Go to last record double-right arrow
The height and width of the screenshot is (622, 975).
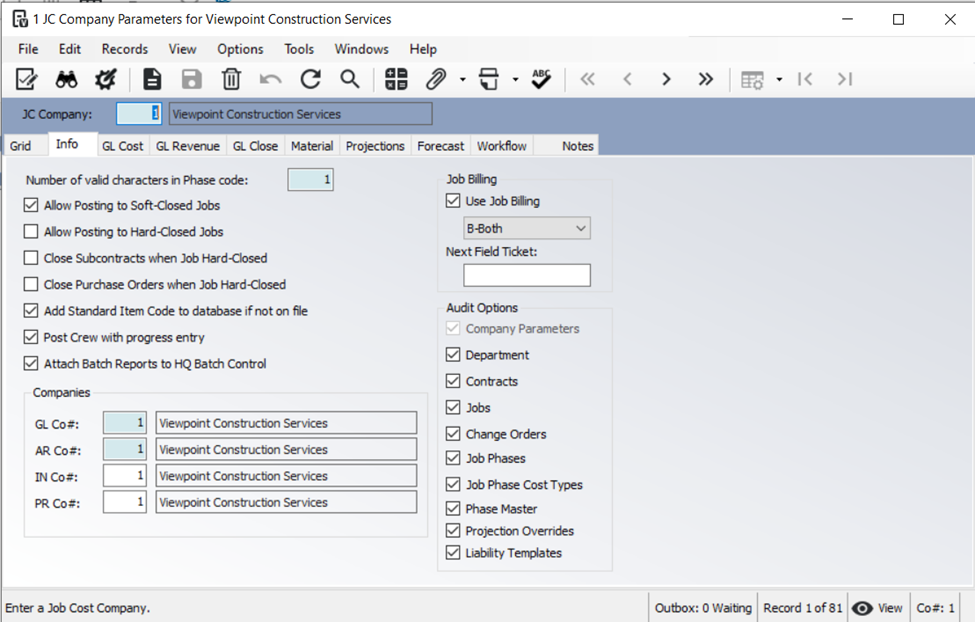click(x=706, y=79)
